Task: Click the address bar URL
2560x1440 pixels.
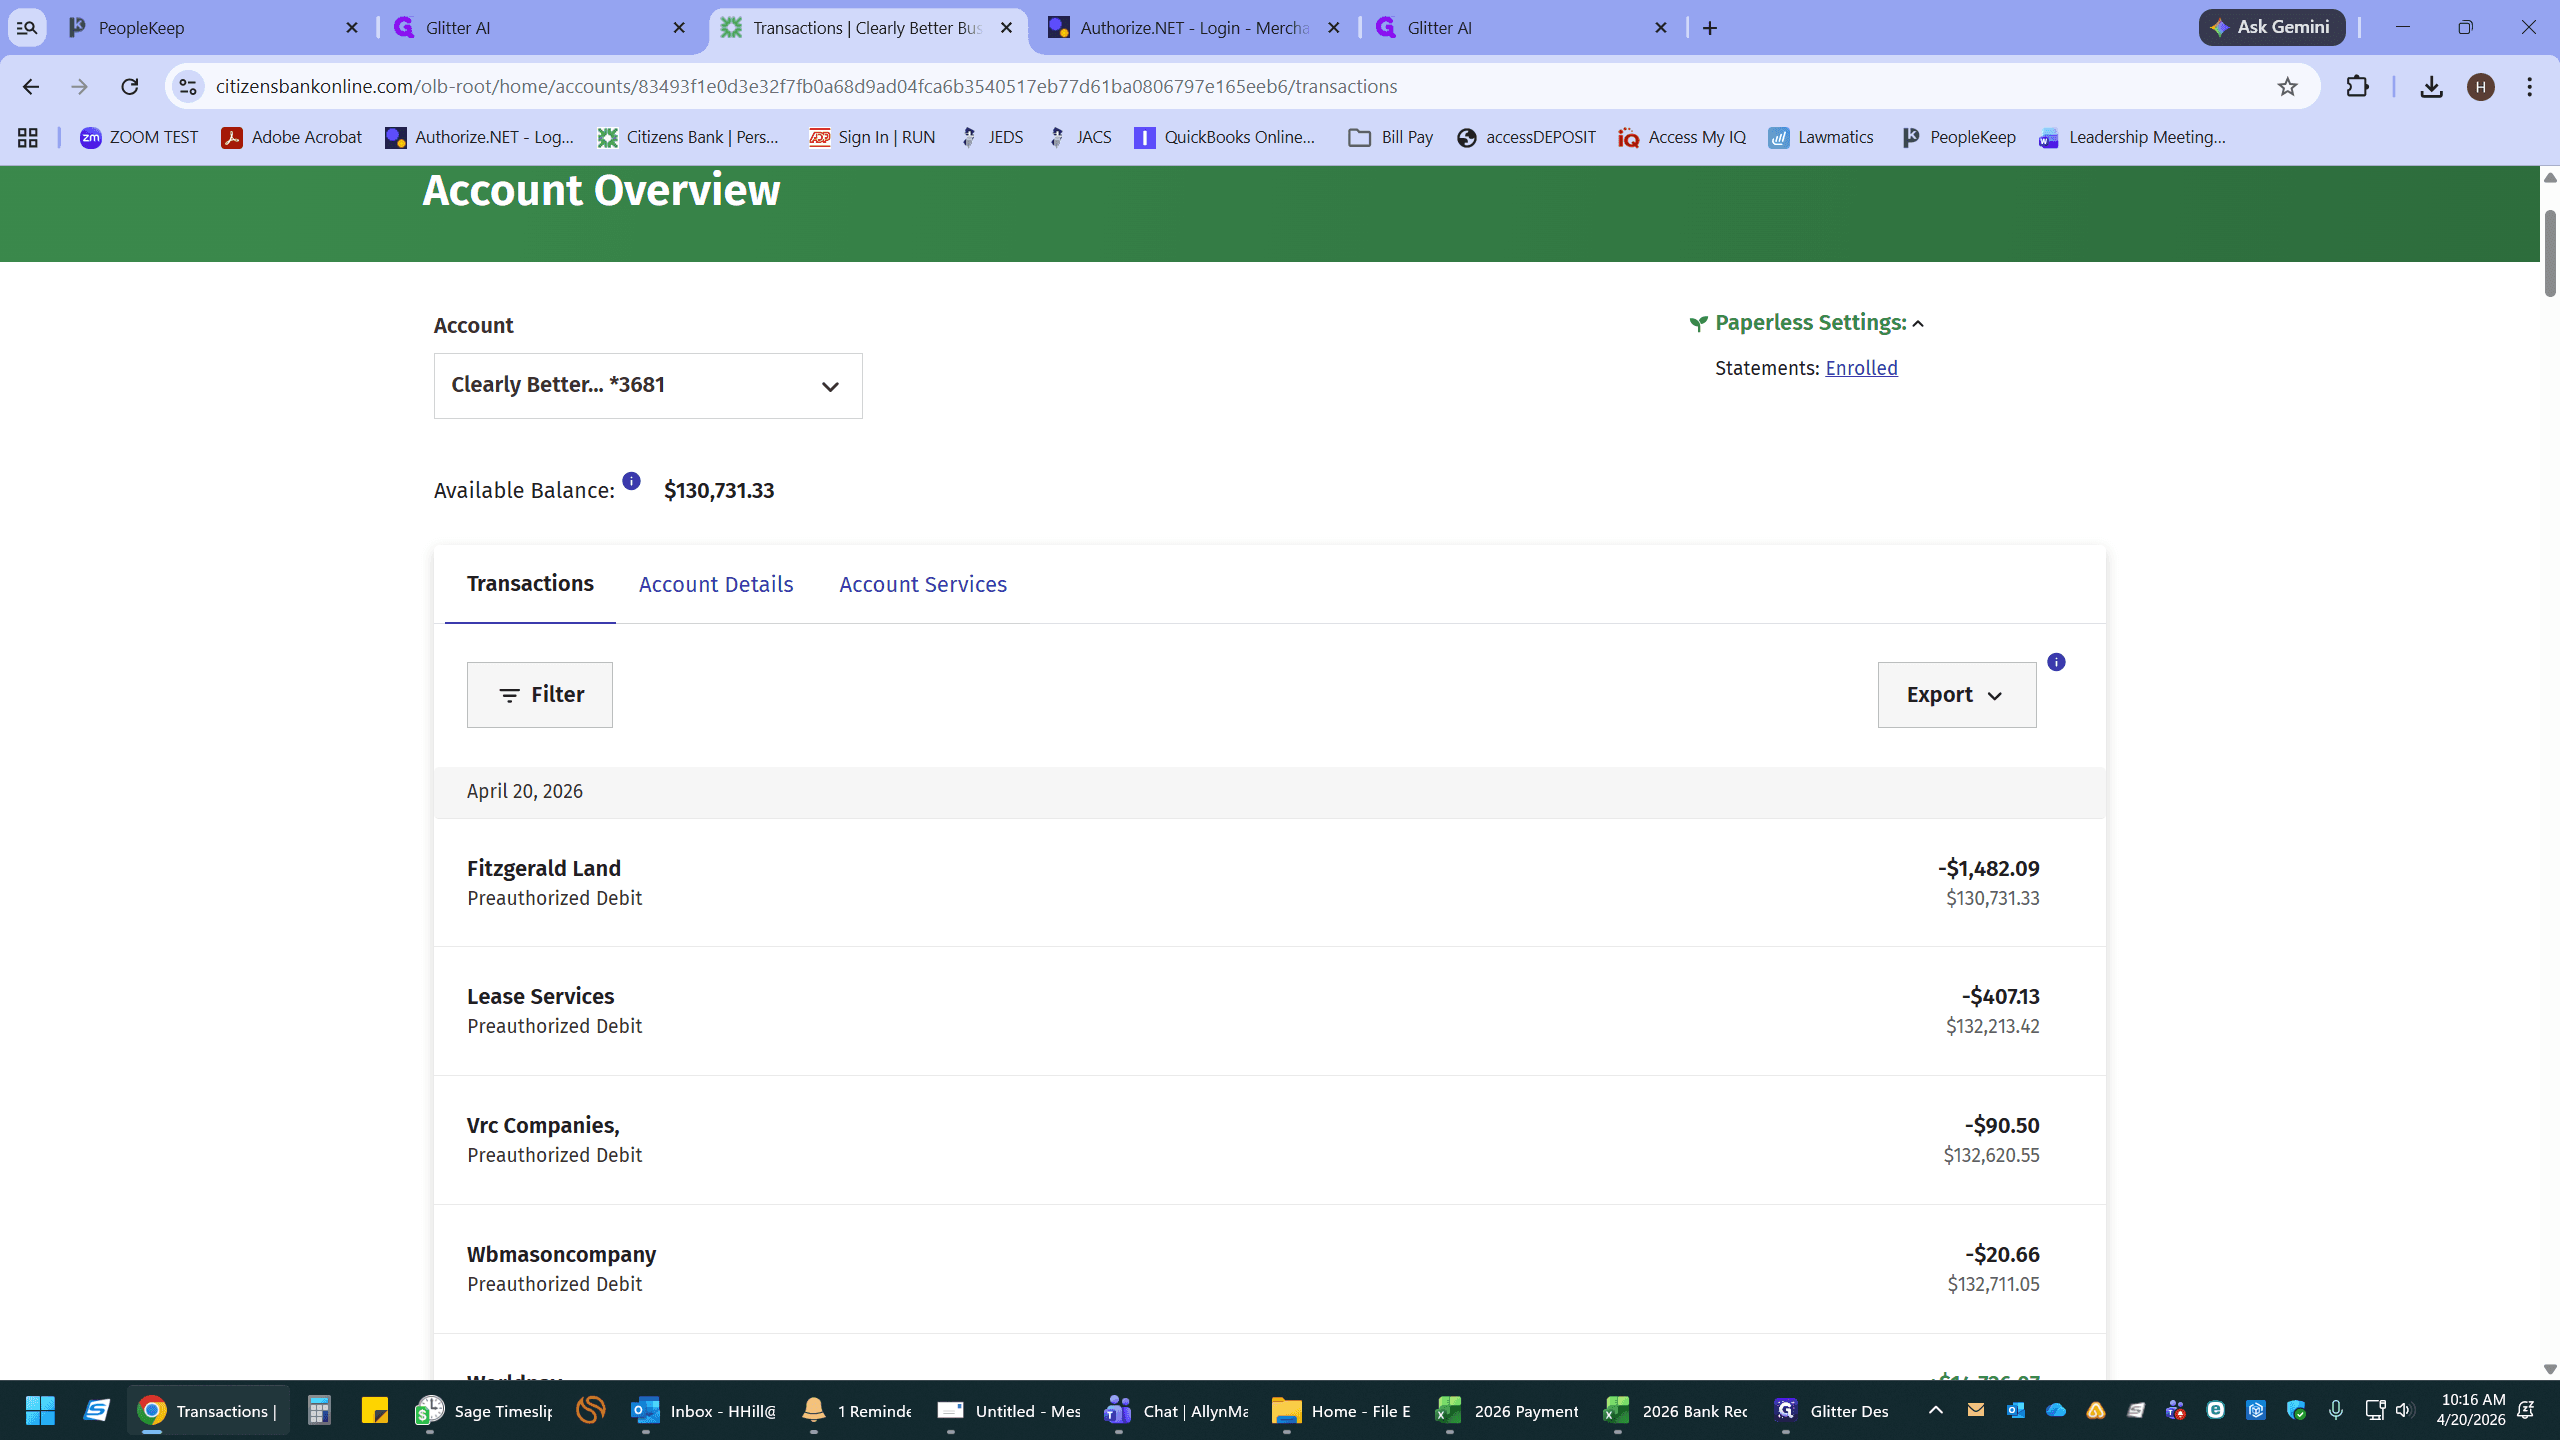Action: (806, 87)
